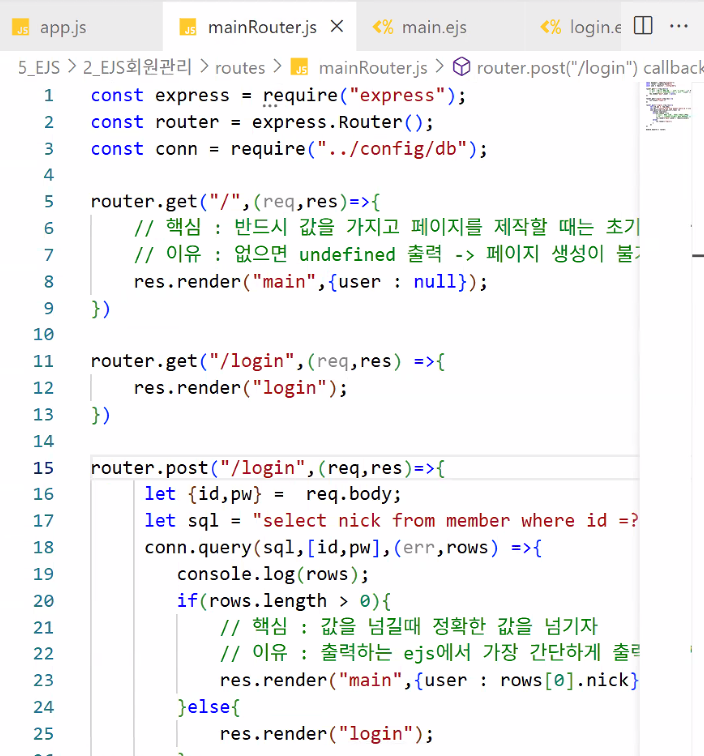Click the split editor icon
Image resolution: width=704 pixels, height=756 pixels.
click(643, 25)
